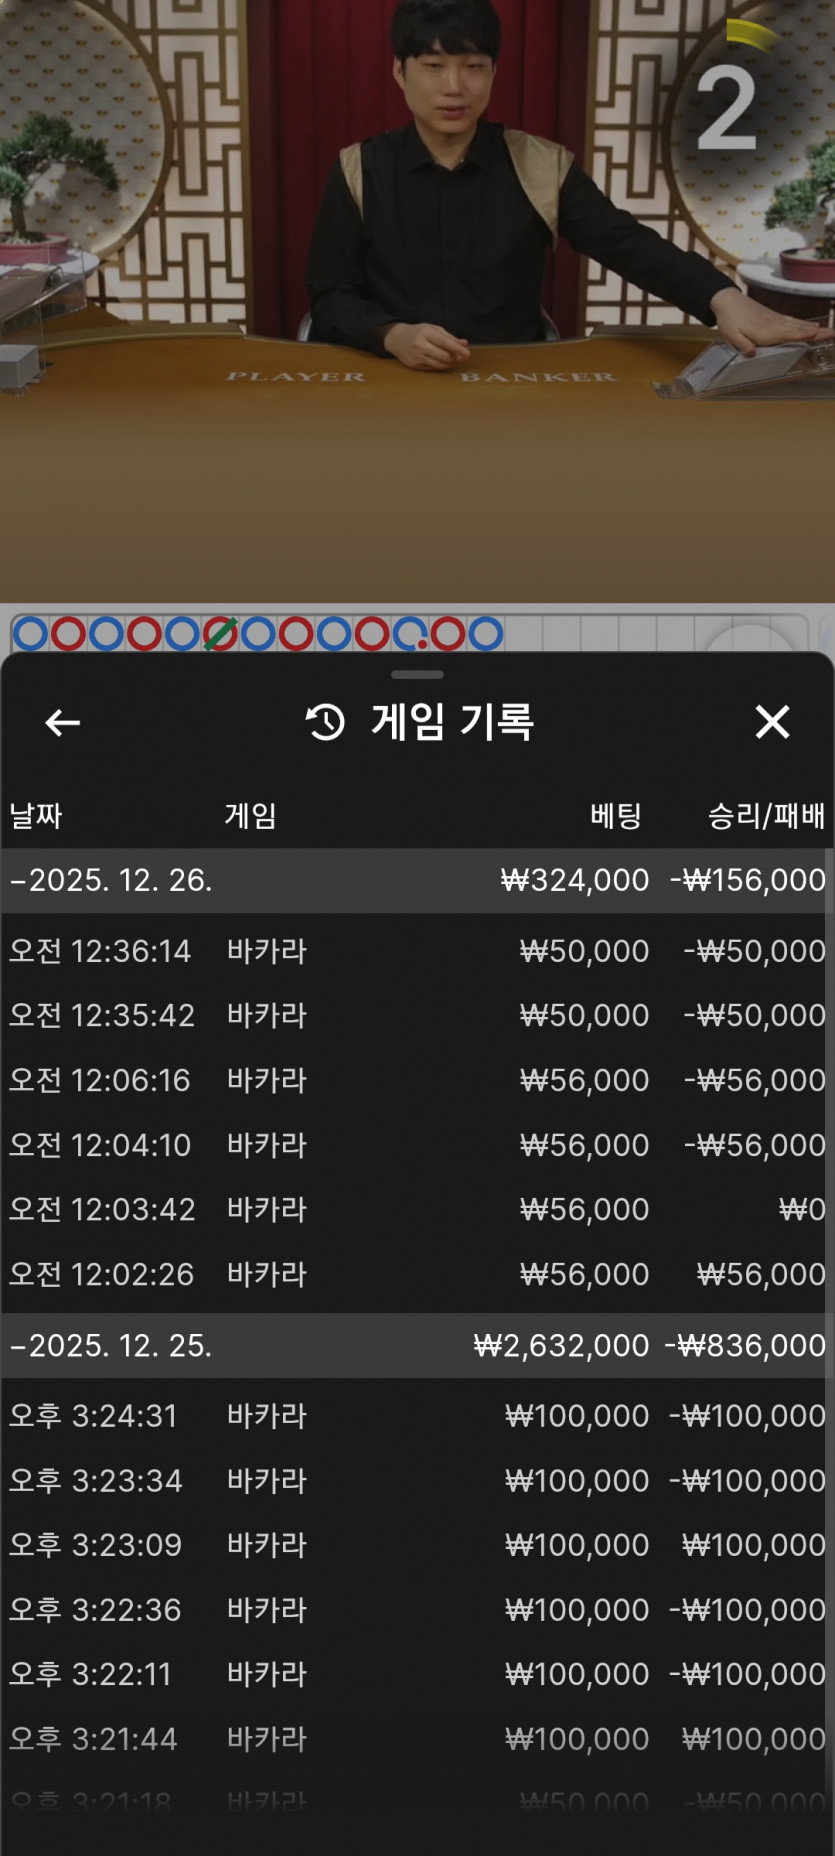The width and height of the screenshot is (835, 1856).
Task: Select the 오후 3:21:44 바카라 entry
Action: pyautogui.click(x=417, y=1739)
